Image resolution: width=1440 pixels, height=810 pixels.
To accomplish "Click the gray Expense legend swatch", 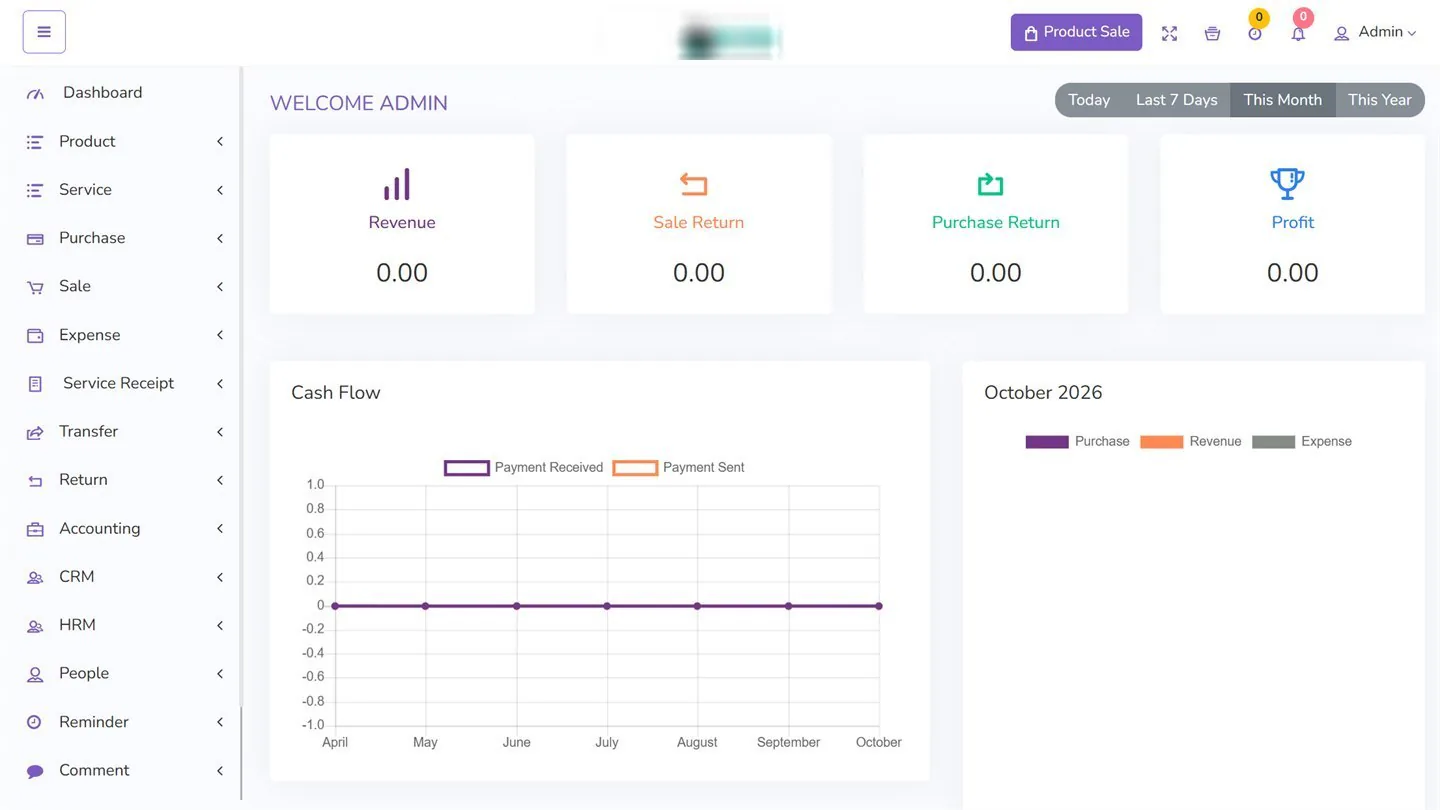I will tap(1273, 441).
